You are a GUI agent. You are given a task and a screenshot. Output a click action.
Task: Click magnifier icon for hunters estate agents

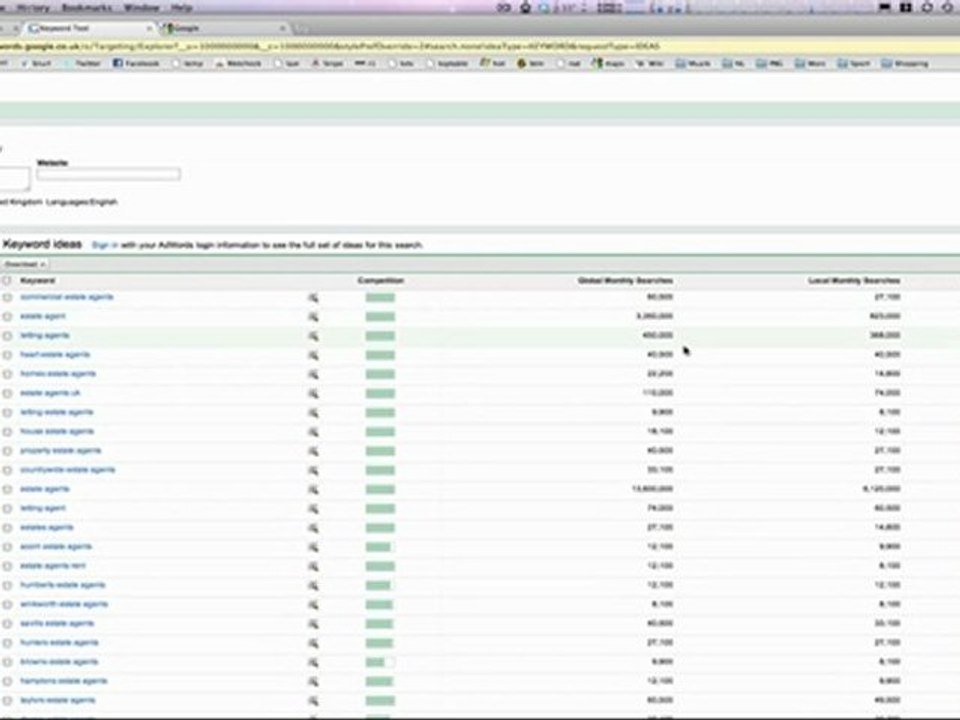pyautogui.click(x=313, y=643)
